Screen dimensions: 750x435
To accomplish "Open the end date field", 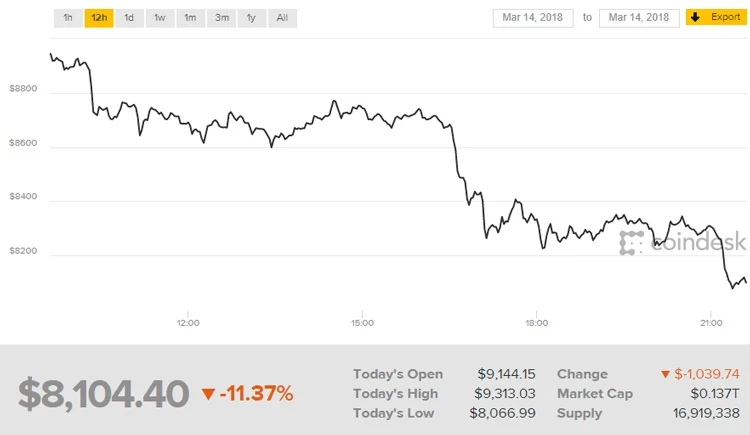I will [x=639, y=18].
